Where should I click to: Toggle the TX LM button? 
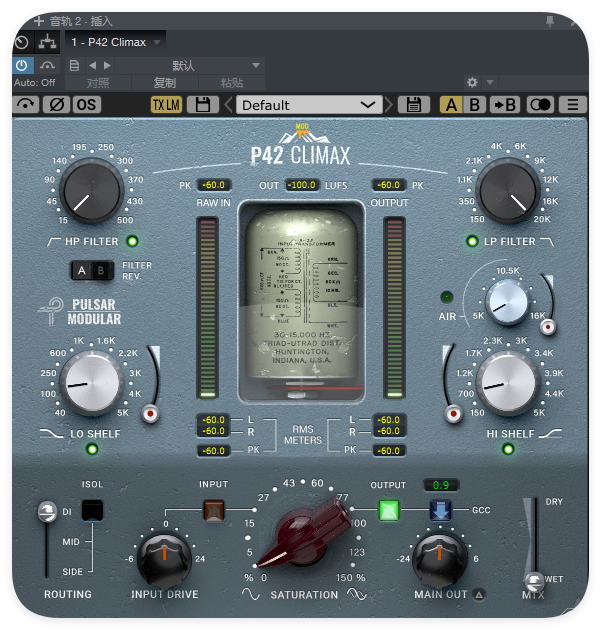point(166,105)
